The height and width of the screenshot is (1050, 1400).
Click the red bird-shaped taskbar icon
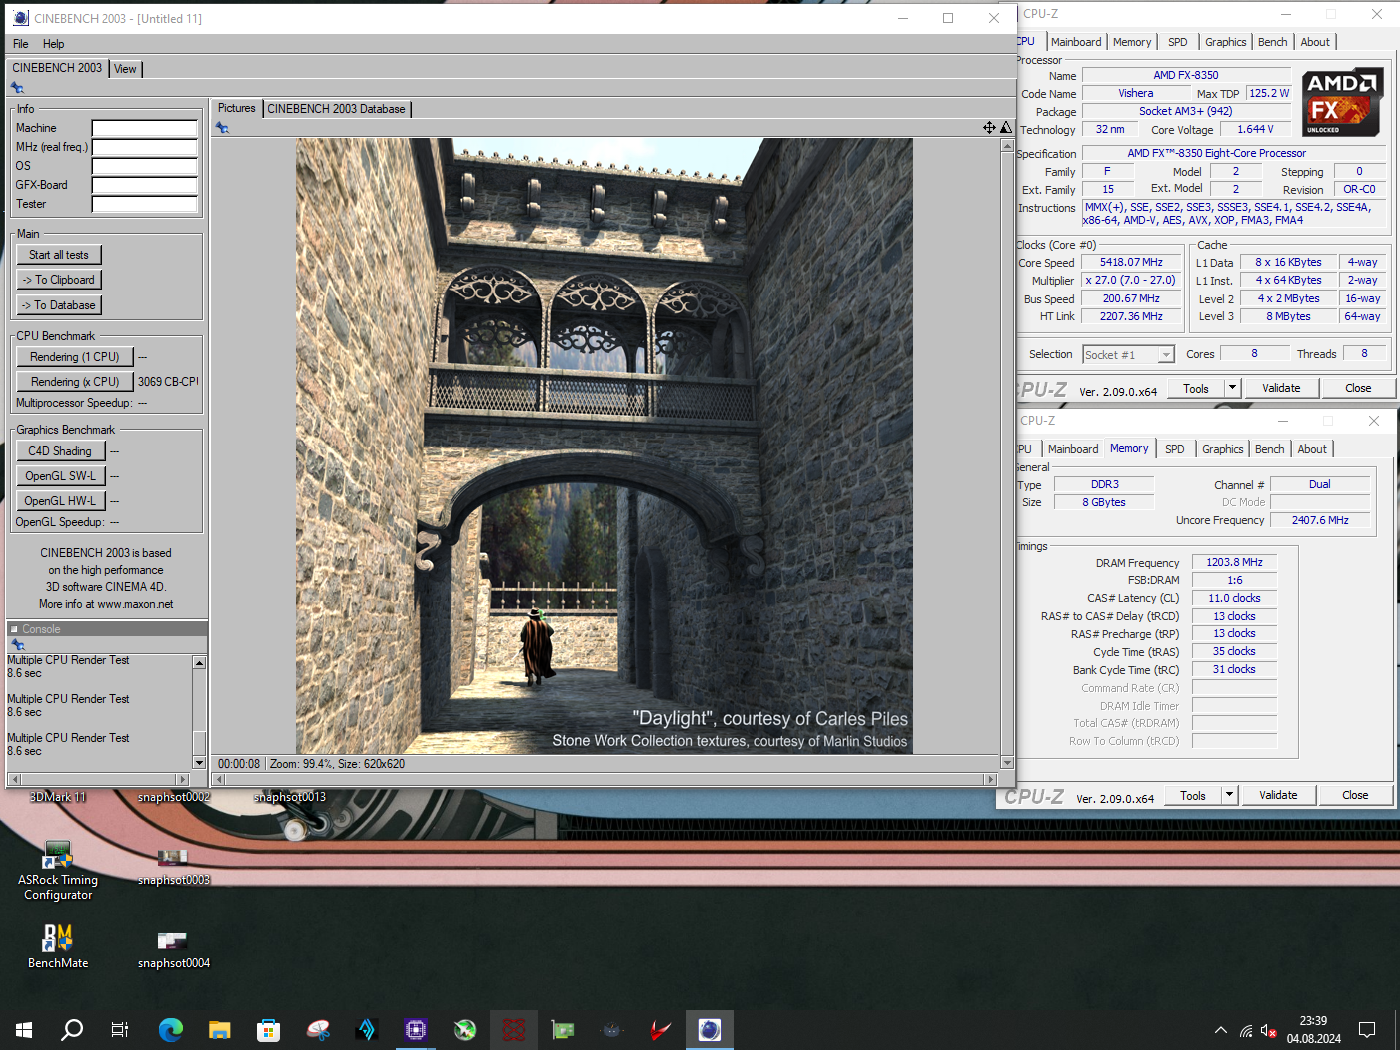[x=661, y=1029]
